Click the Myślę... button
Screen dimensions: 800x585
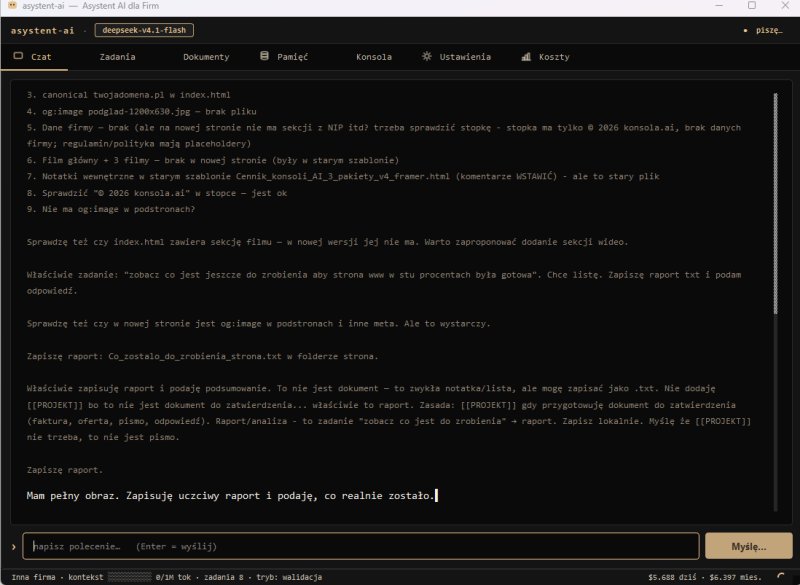coord(748,546)
